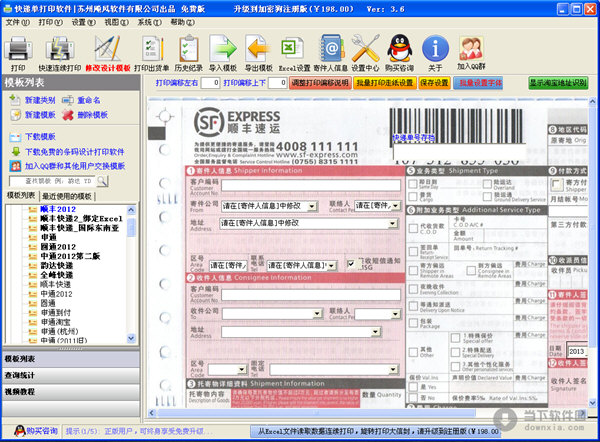Open 关于 info icon

pos(435,49)
